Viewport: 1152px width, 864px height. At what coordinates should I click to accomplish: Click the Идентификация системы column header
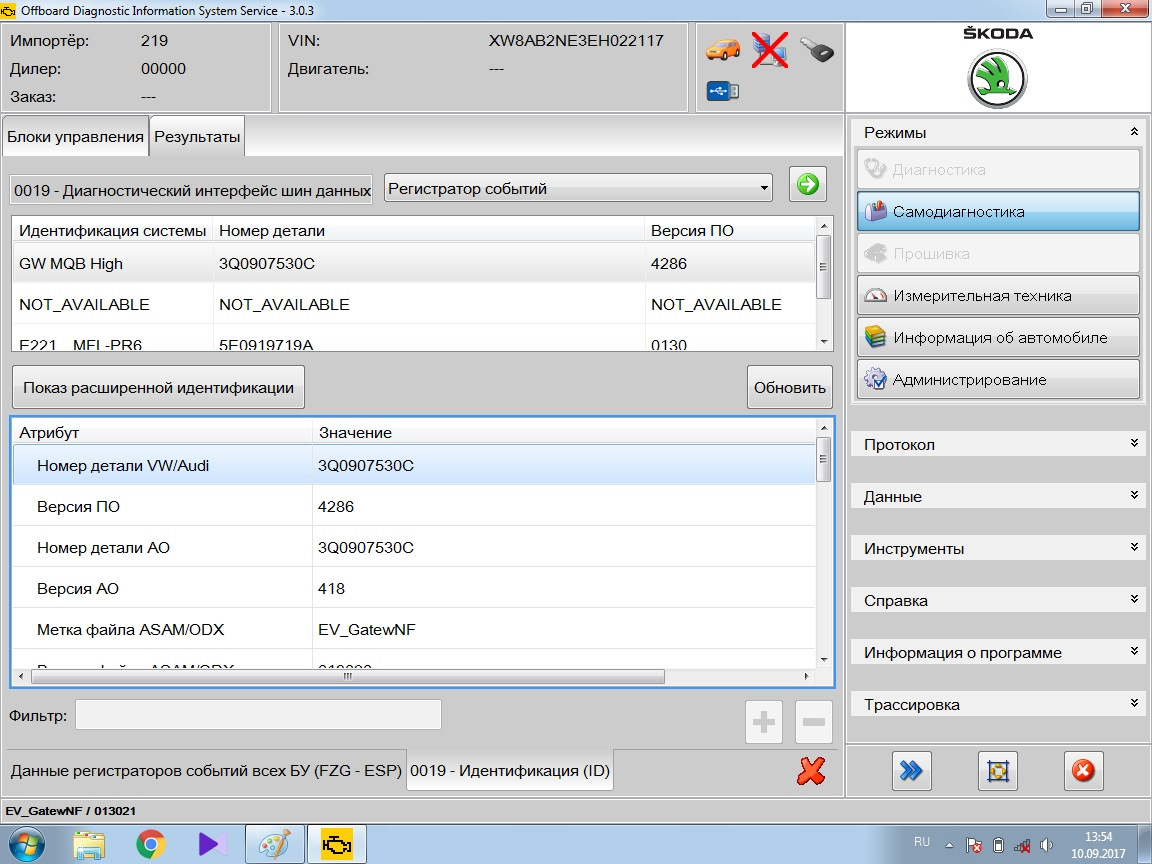(x=112, y=231)
